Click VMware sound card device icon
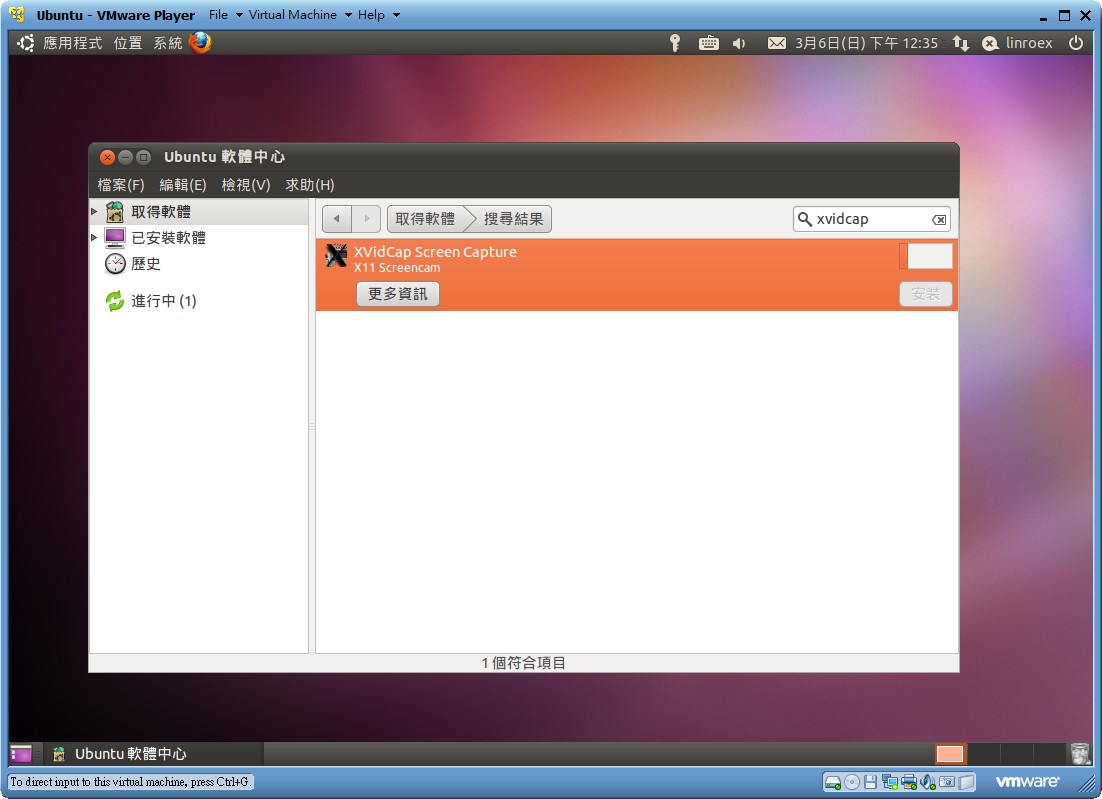Image resolution: width=1102 pixels, height=799 pixels. (928, 782)
